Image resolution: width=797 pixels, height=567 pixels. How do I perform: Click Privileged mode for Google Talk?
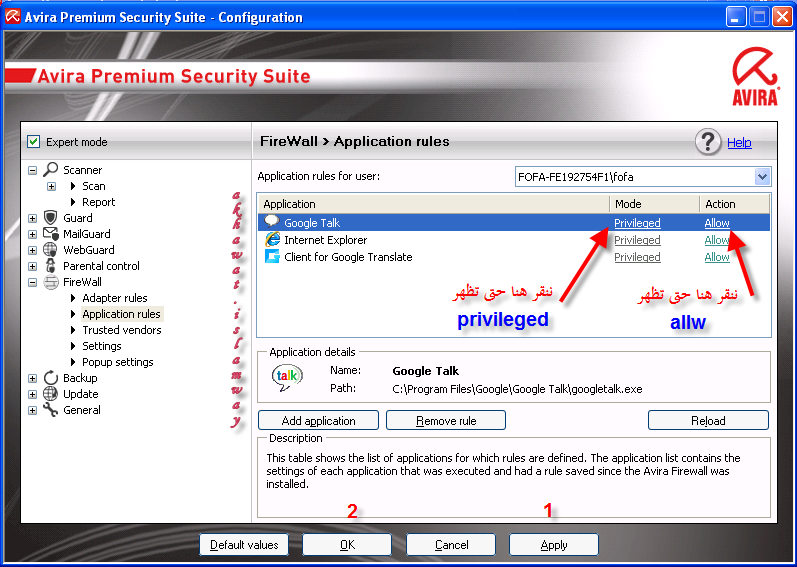(637, 223)
